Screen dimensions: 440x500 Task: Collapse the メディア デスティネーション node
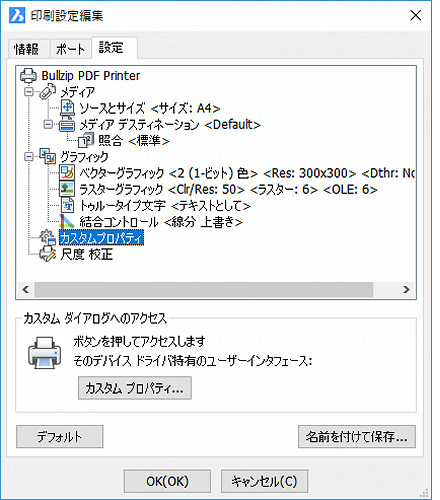tap(48, 124)
